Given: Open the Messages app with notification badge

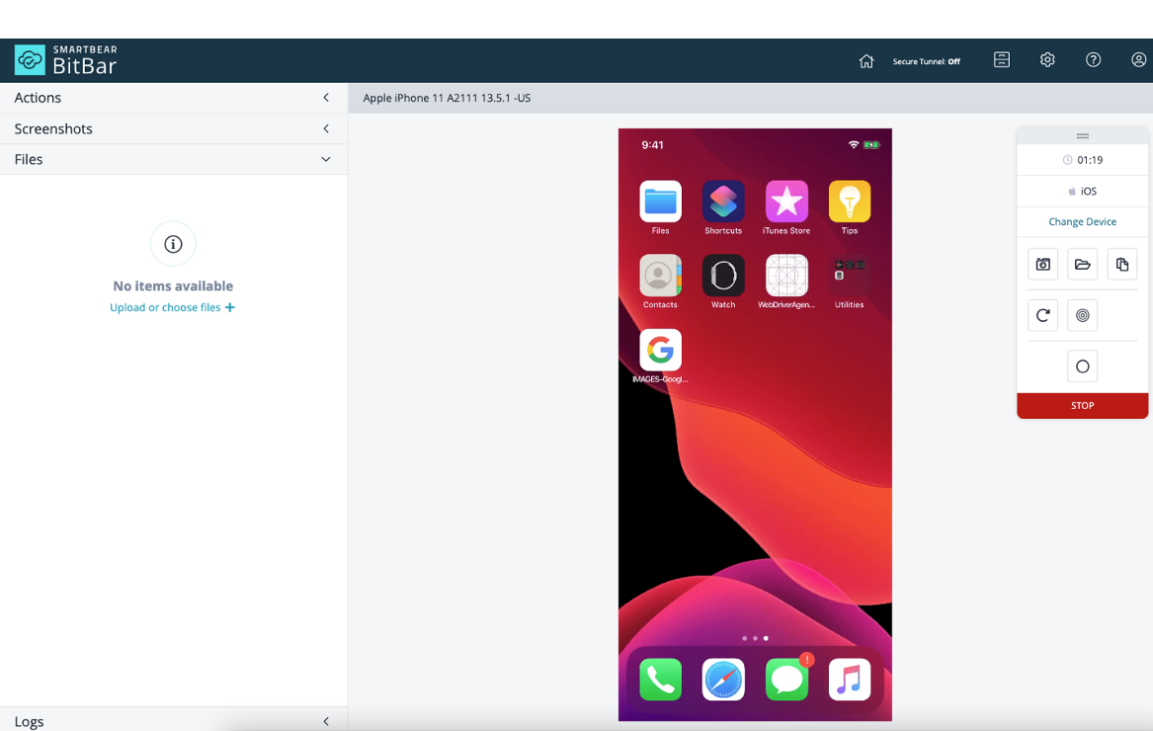Looking at the screenshot, I should [x=786, y=679].
